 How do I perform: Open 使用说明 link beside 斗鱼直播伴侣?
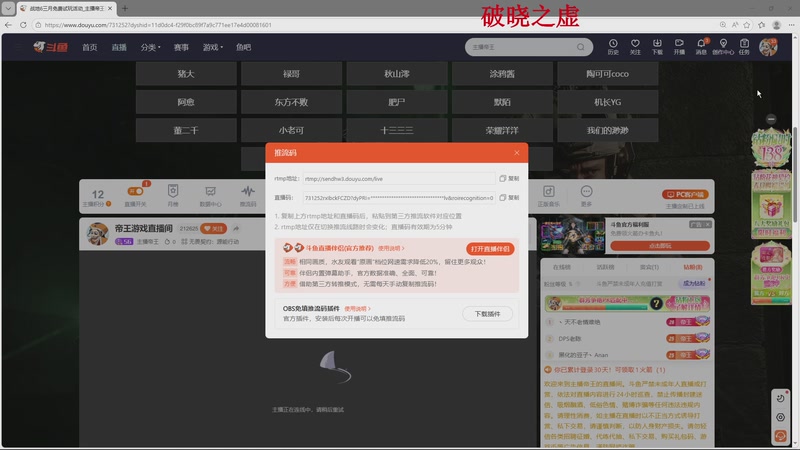click(391, 248)
